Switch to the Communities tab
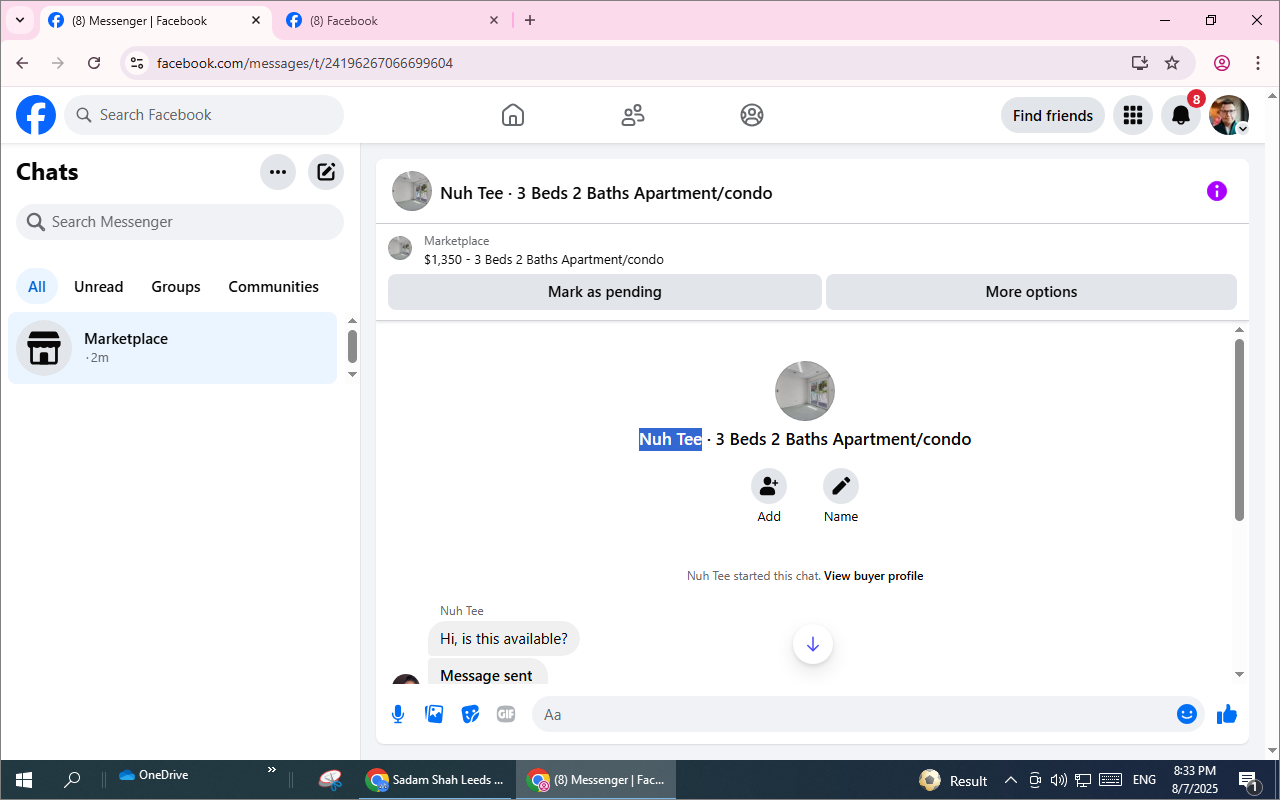Viewport: 1280px width, 800px height. coord(274,287)
